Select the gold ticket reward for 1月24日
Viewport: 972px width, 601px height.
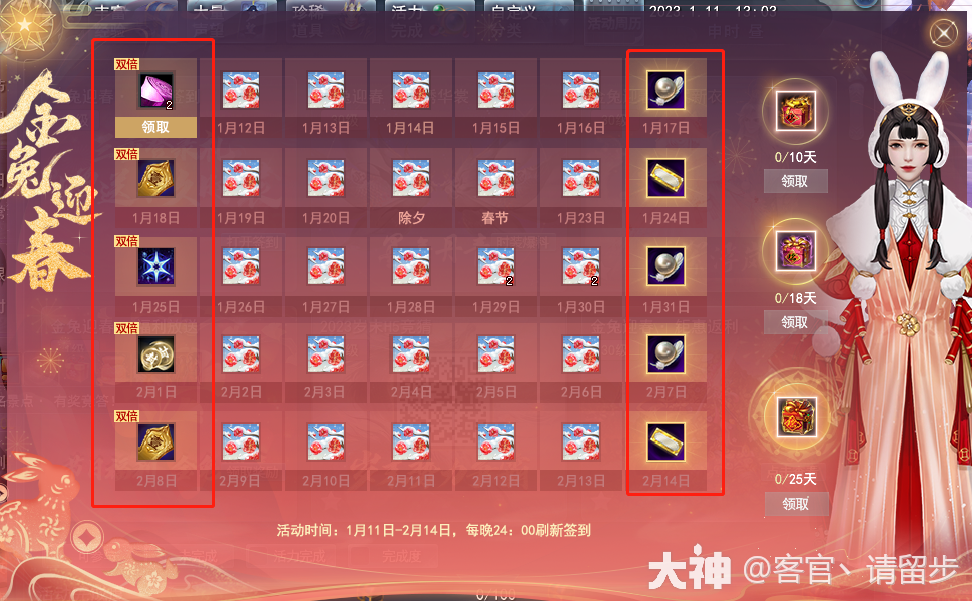[x=666, y=178]
